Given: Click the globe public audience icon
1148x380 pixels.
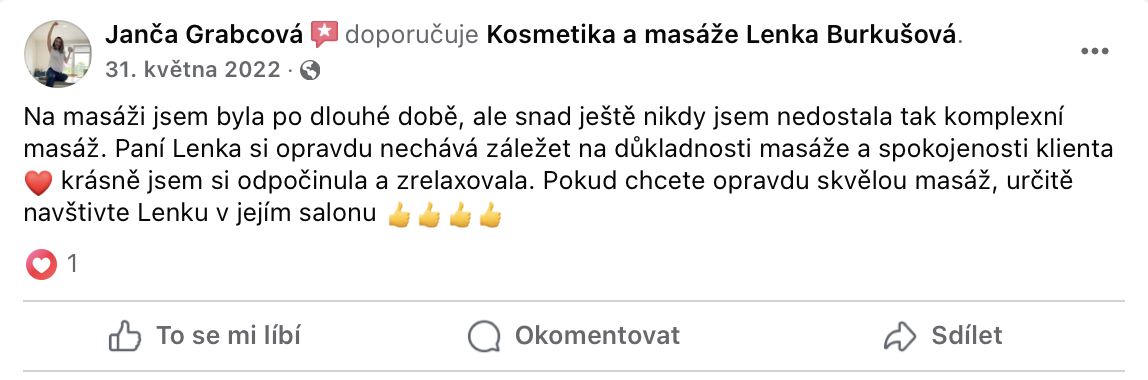Looking at the screenshot, I should (x=310, y=70).
